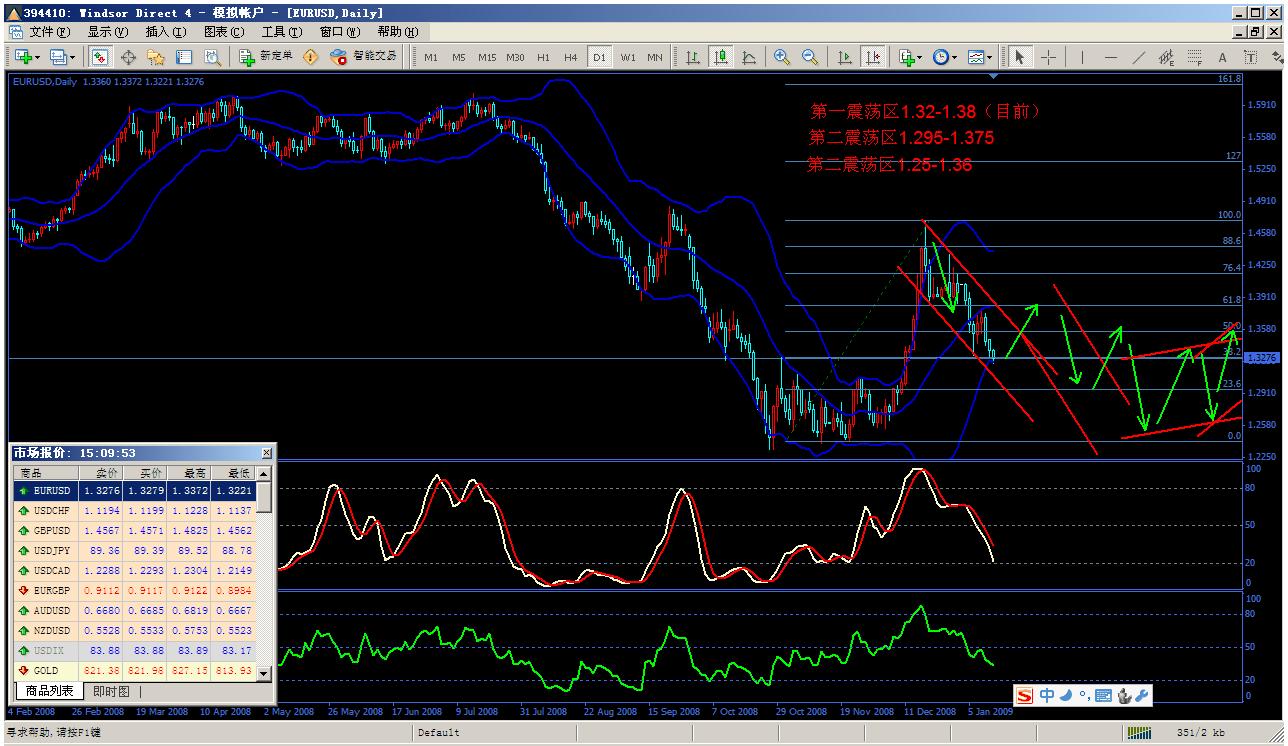Zoom in on the chart
The width and height of the screenshot is (1288, 746).
click(781, 57)
